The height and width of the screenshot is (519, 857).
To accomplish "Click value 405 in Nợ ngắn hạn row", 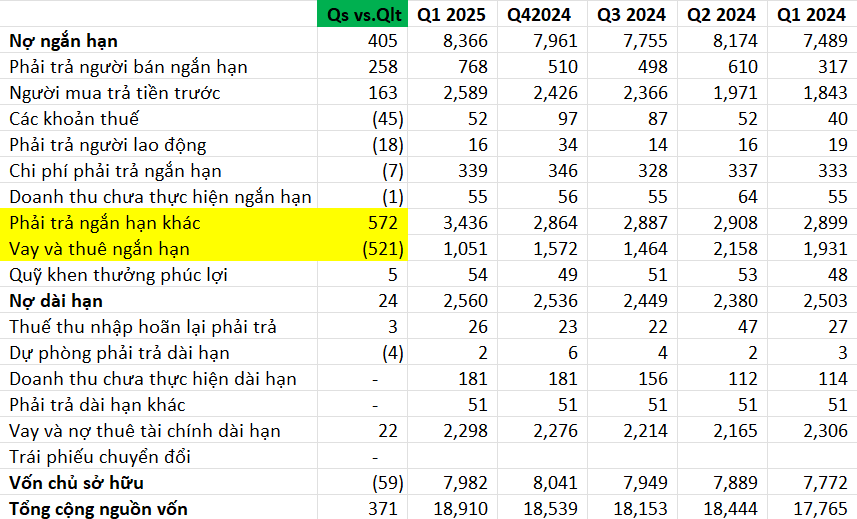I will point(383,41).
